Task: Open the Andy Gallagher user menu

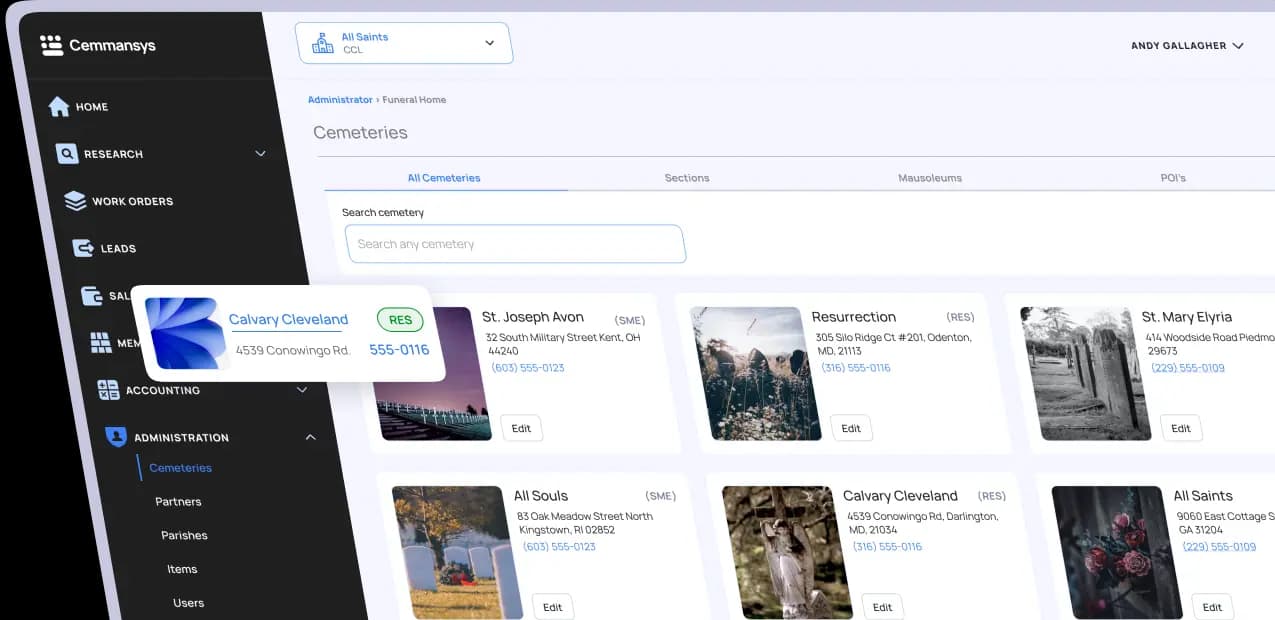Action: click(1187, 46)
